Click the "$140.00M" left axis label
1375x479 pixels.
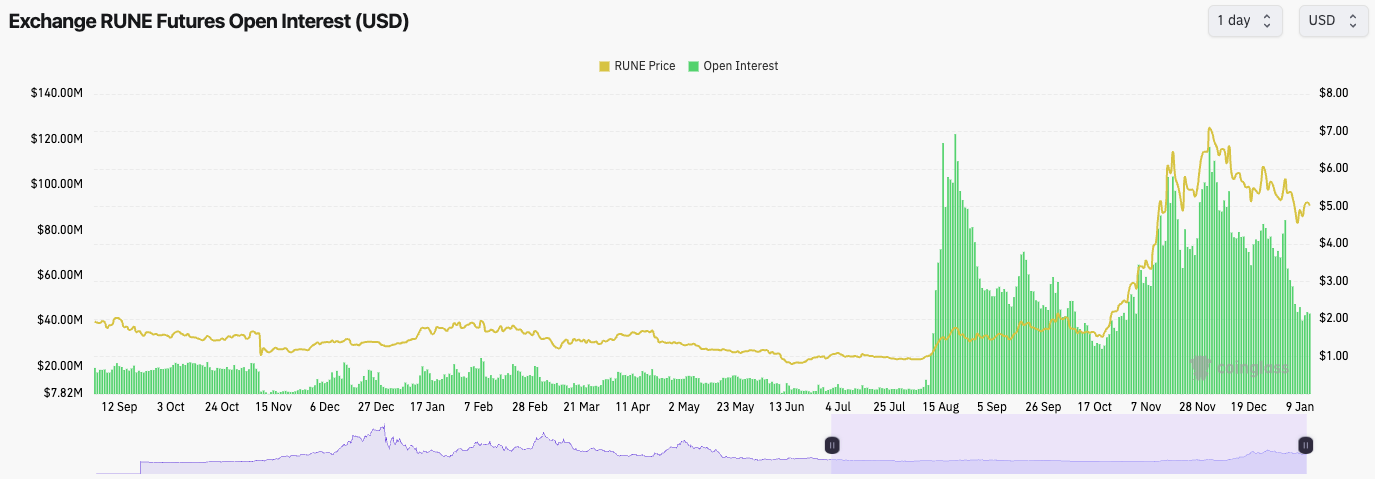tap(56, 93)
